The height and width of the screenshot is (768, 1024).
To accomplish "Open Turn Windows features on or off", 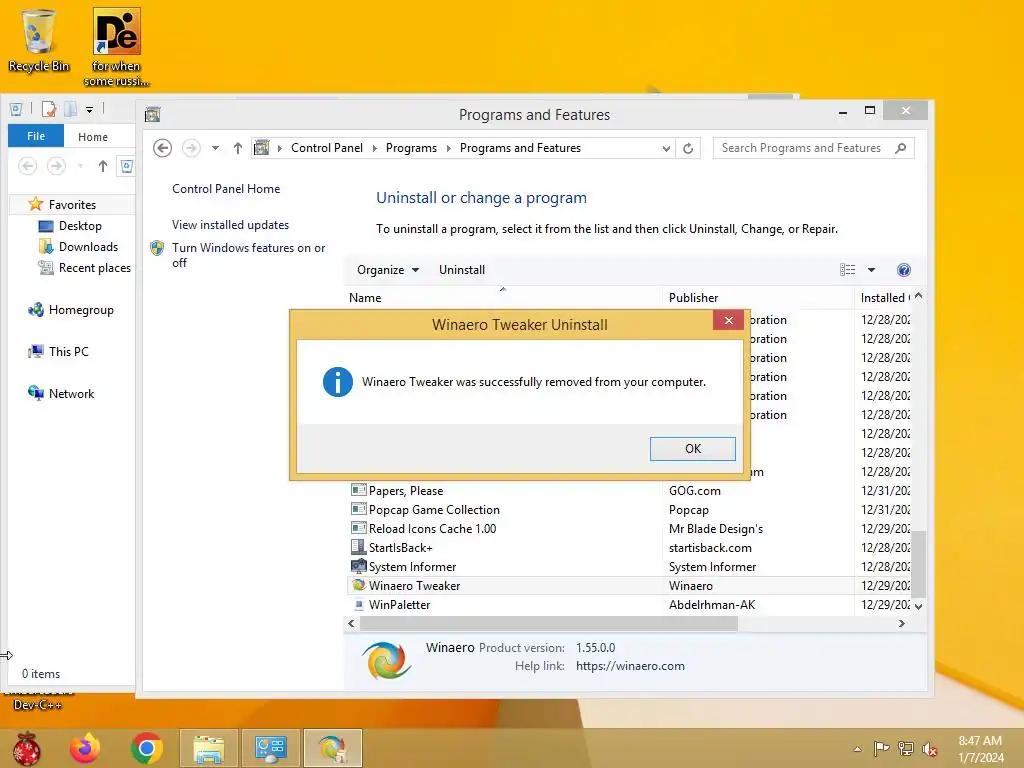I will click(x=248, y=255).
